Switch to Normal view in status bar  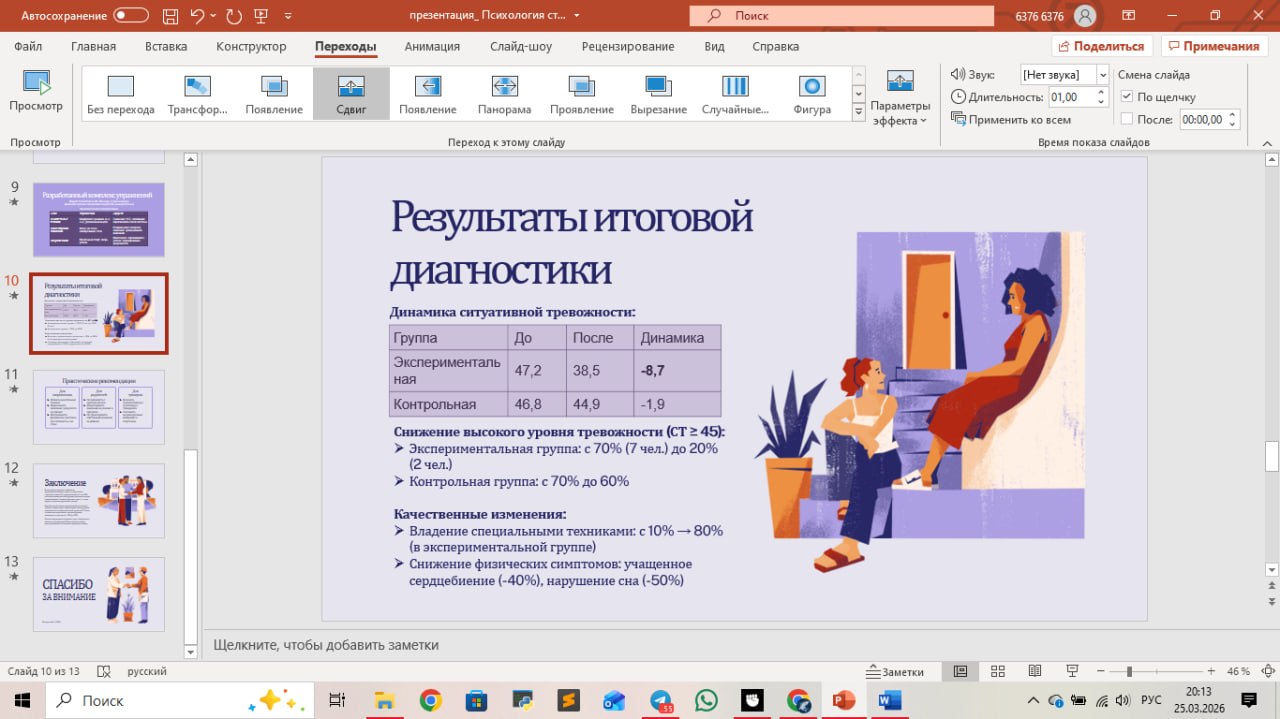click(x=960, y=671)
